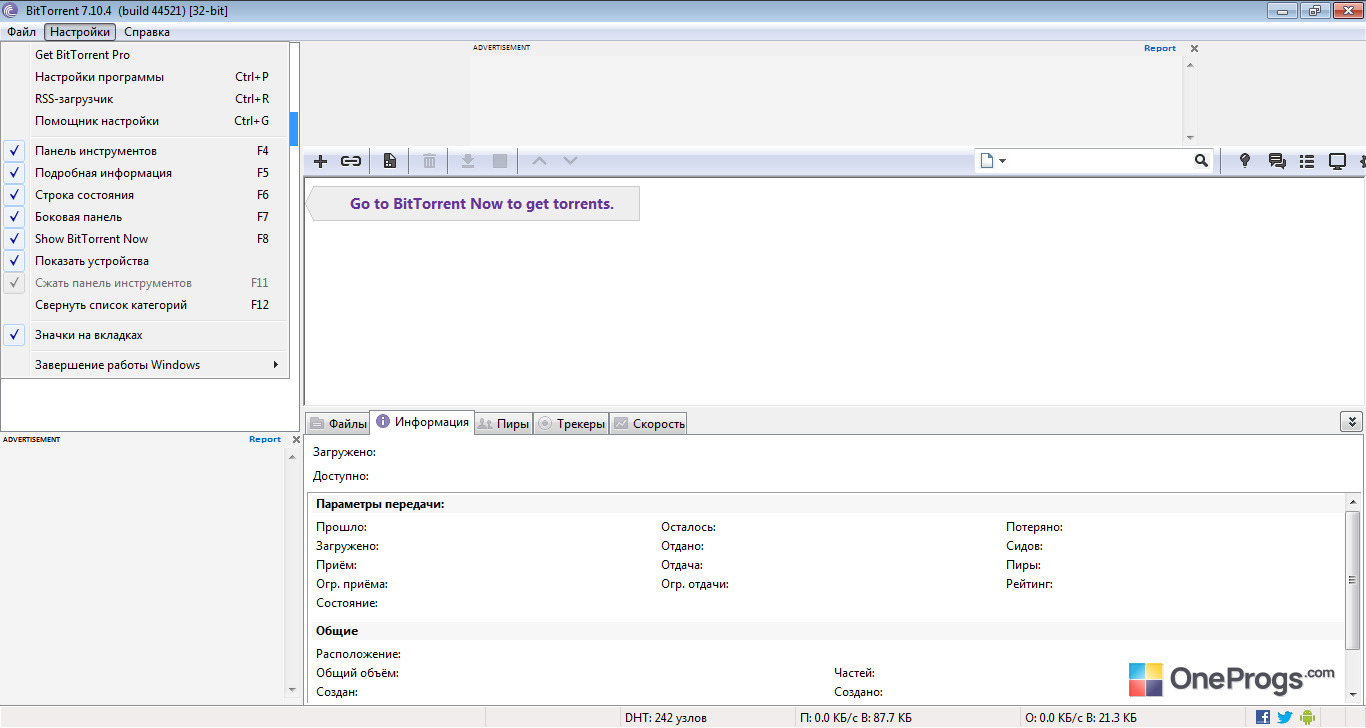Choose Свернуть список категорий
1366x728 pixels.
145,305
